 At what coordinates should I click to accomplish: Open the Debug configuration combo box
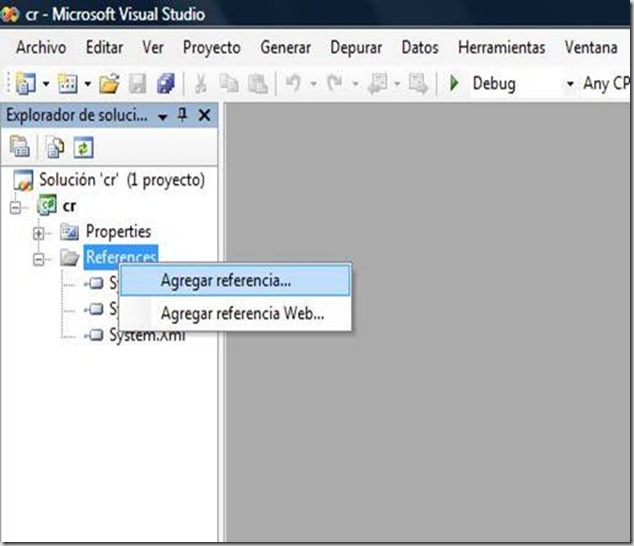click(523, 84)
